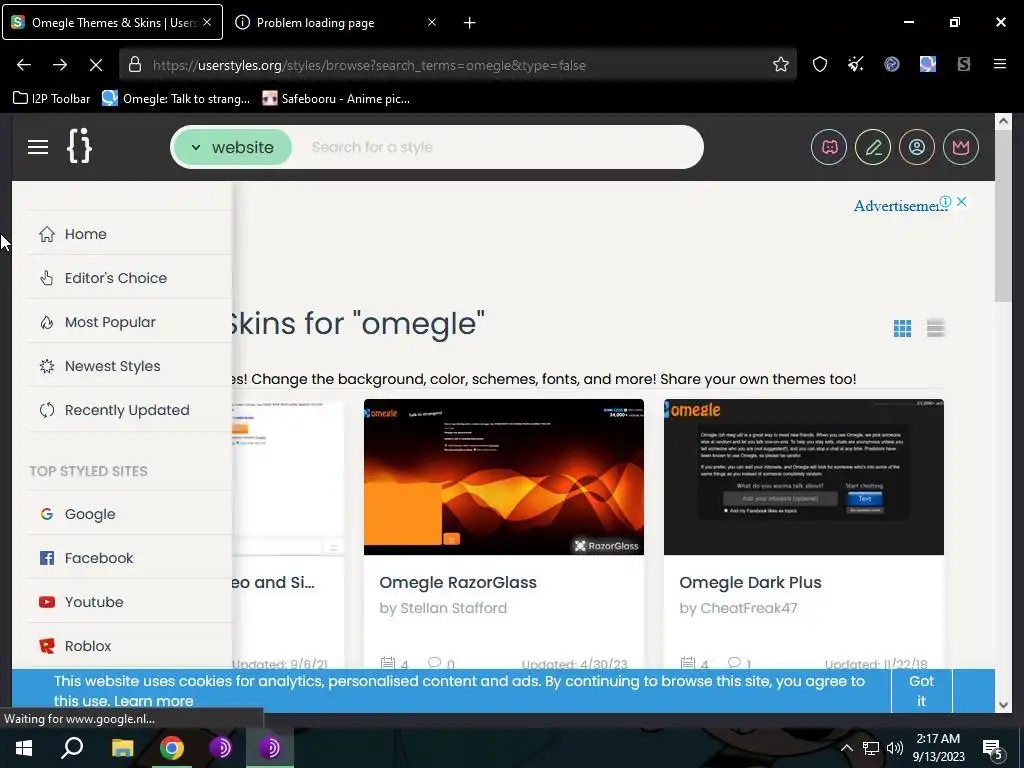The height and width of the screenshot is (768, 1024).
Task: Open the ad info icon
Action: tap(945, 202)
